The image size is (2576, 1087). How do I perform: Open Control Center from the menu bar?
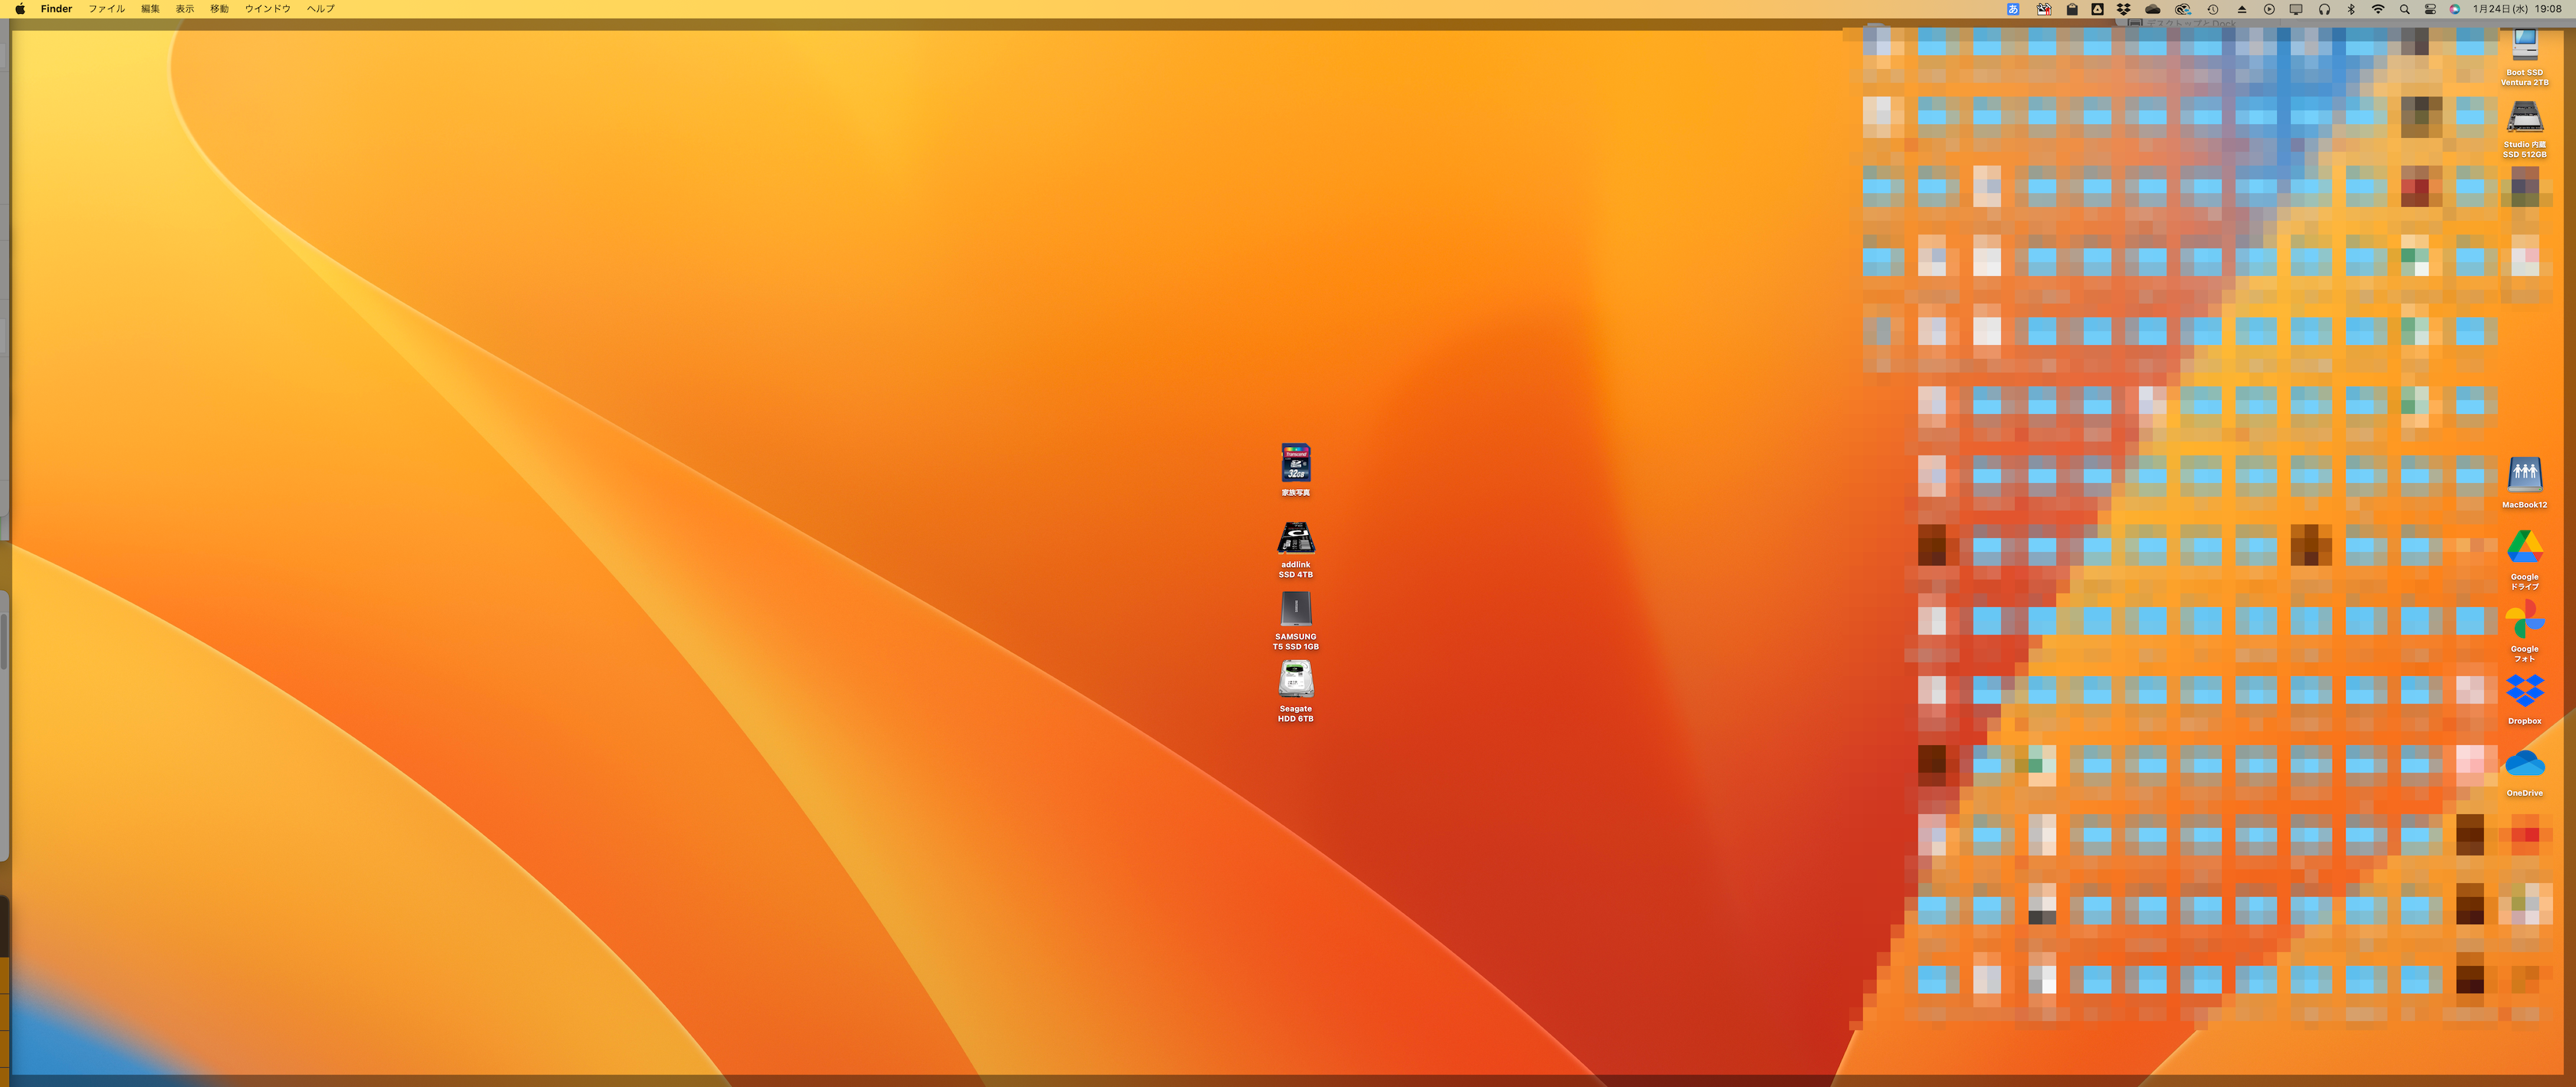click(x=2430, y=9)
